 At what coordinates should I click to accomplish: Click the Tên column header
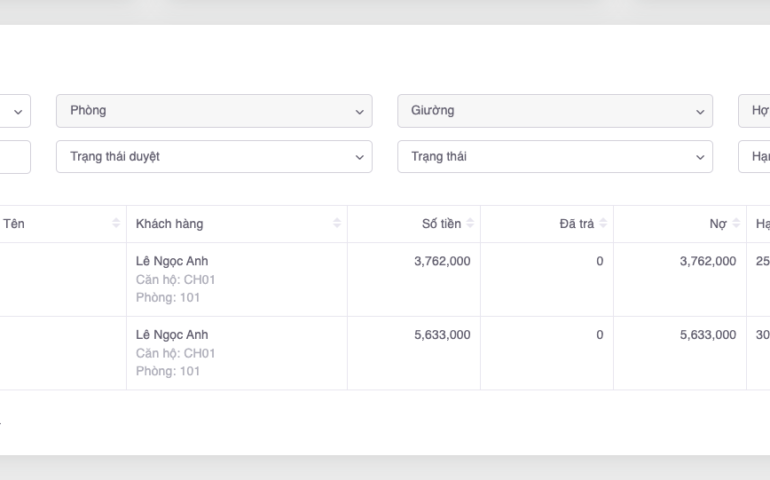14,224
